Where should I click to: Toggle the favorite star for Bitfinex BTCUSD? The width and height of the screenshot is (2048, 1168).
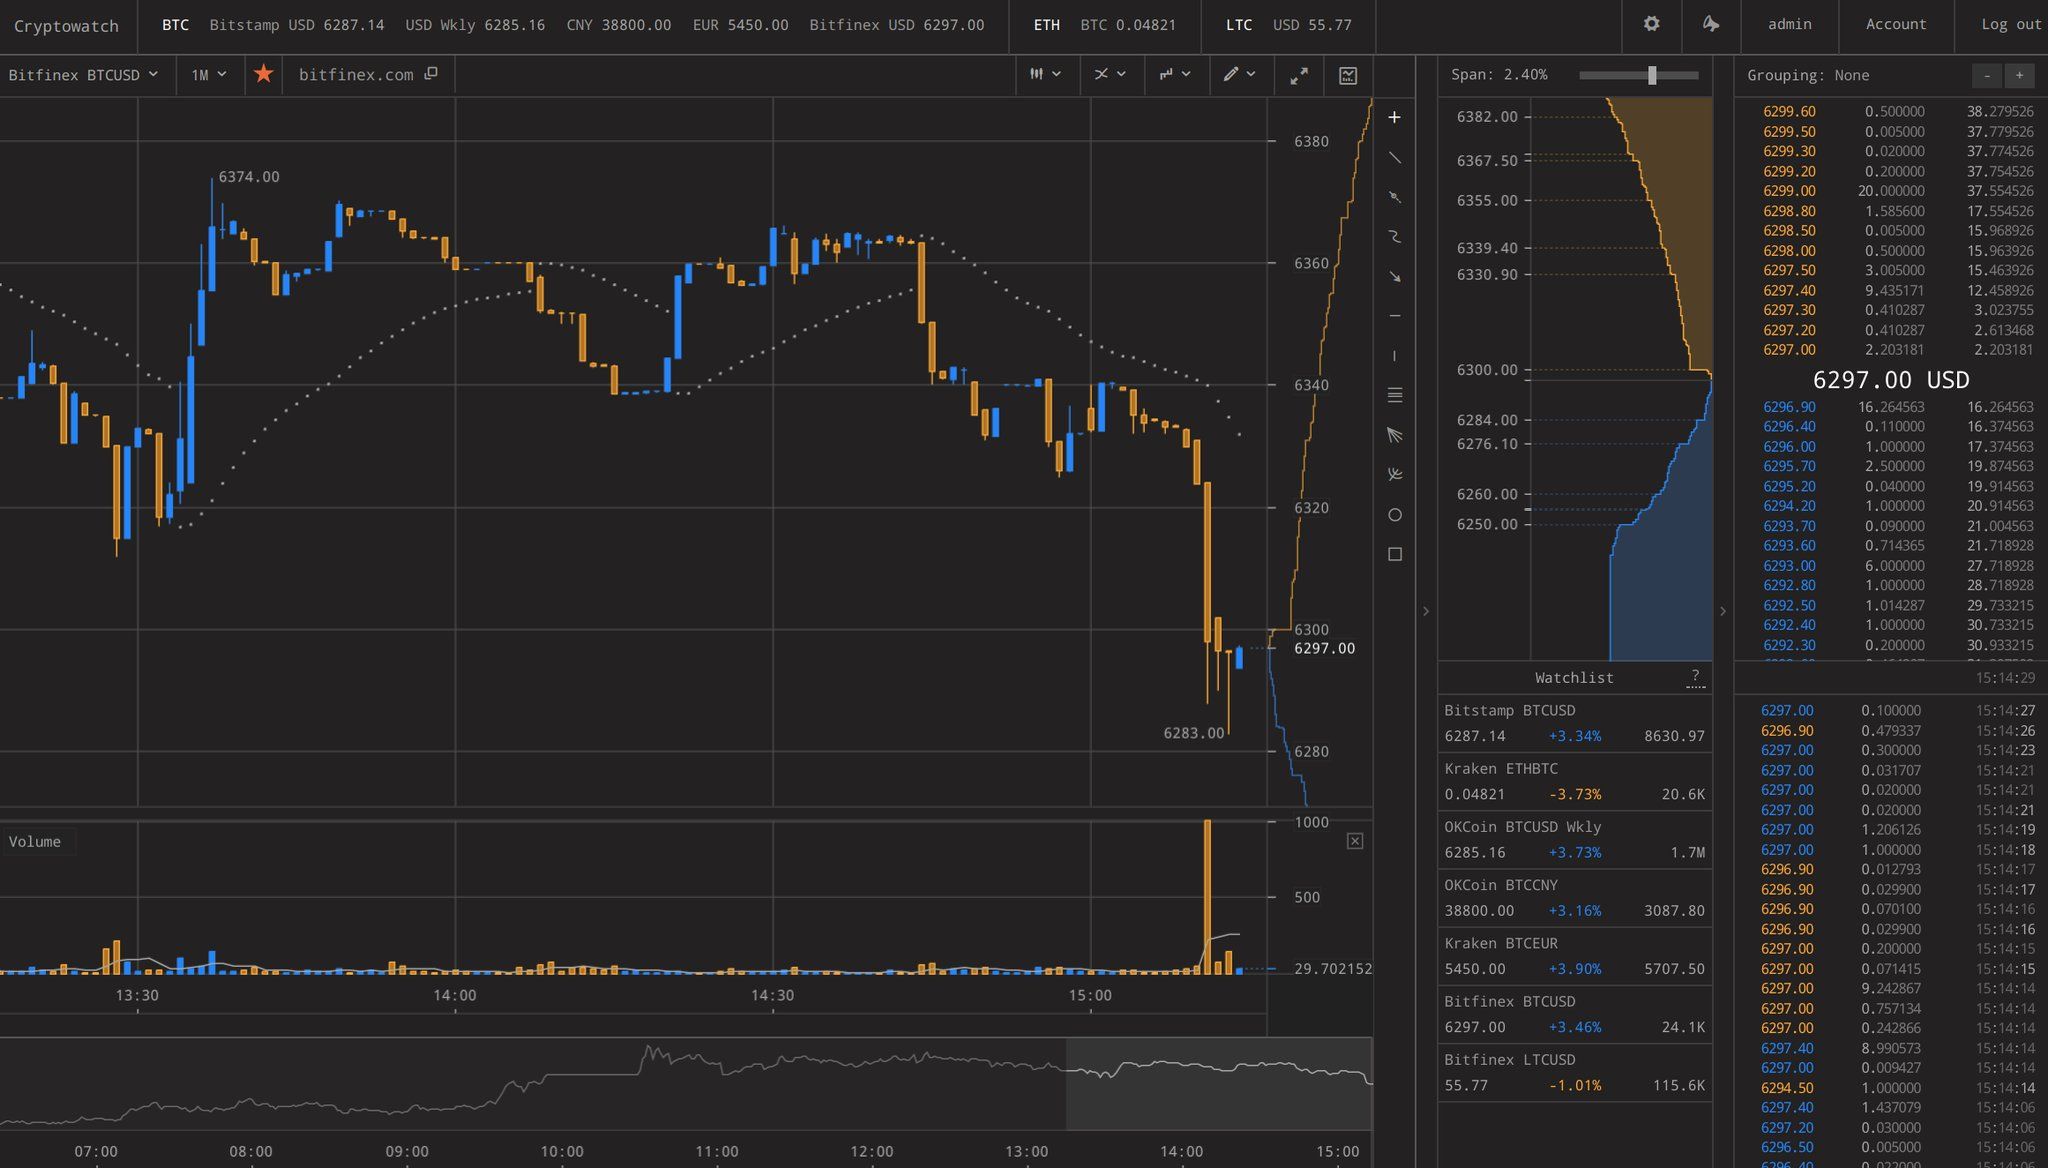point(263,74)
